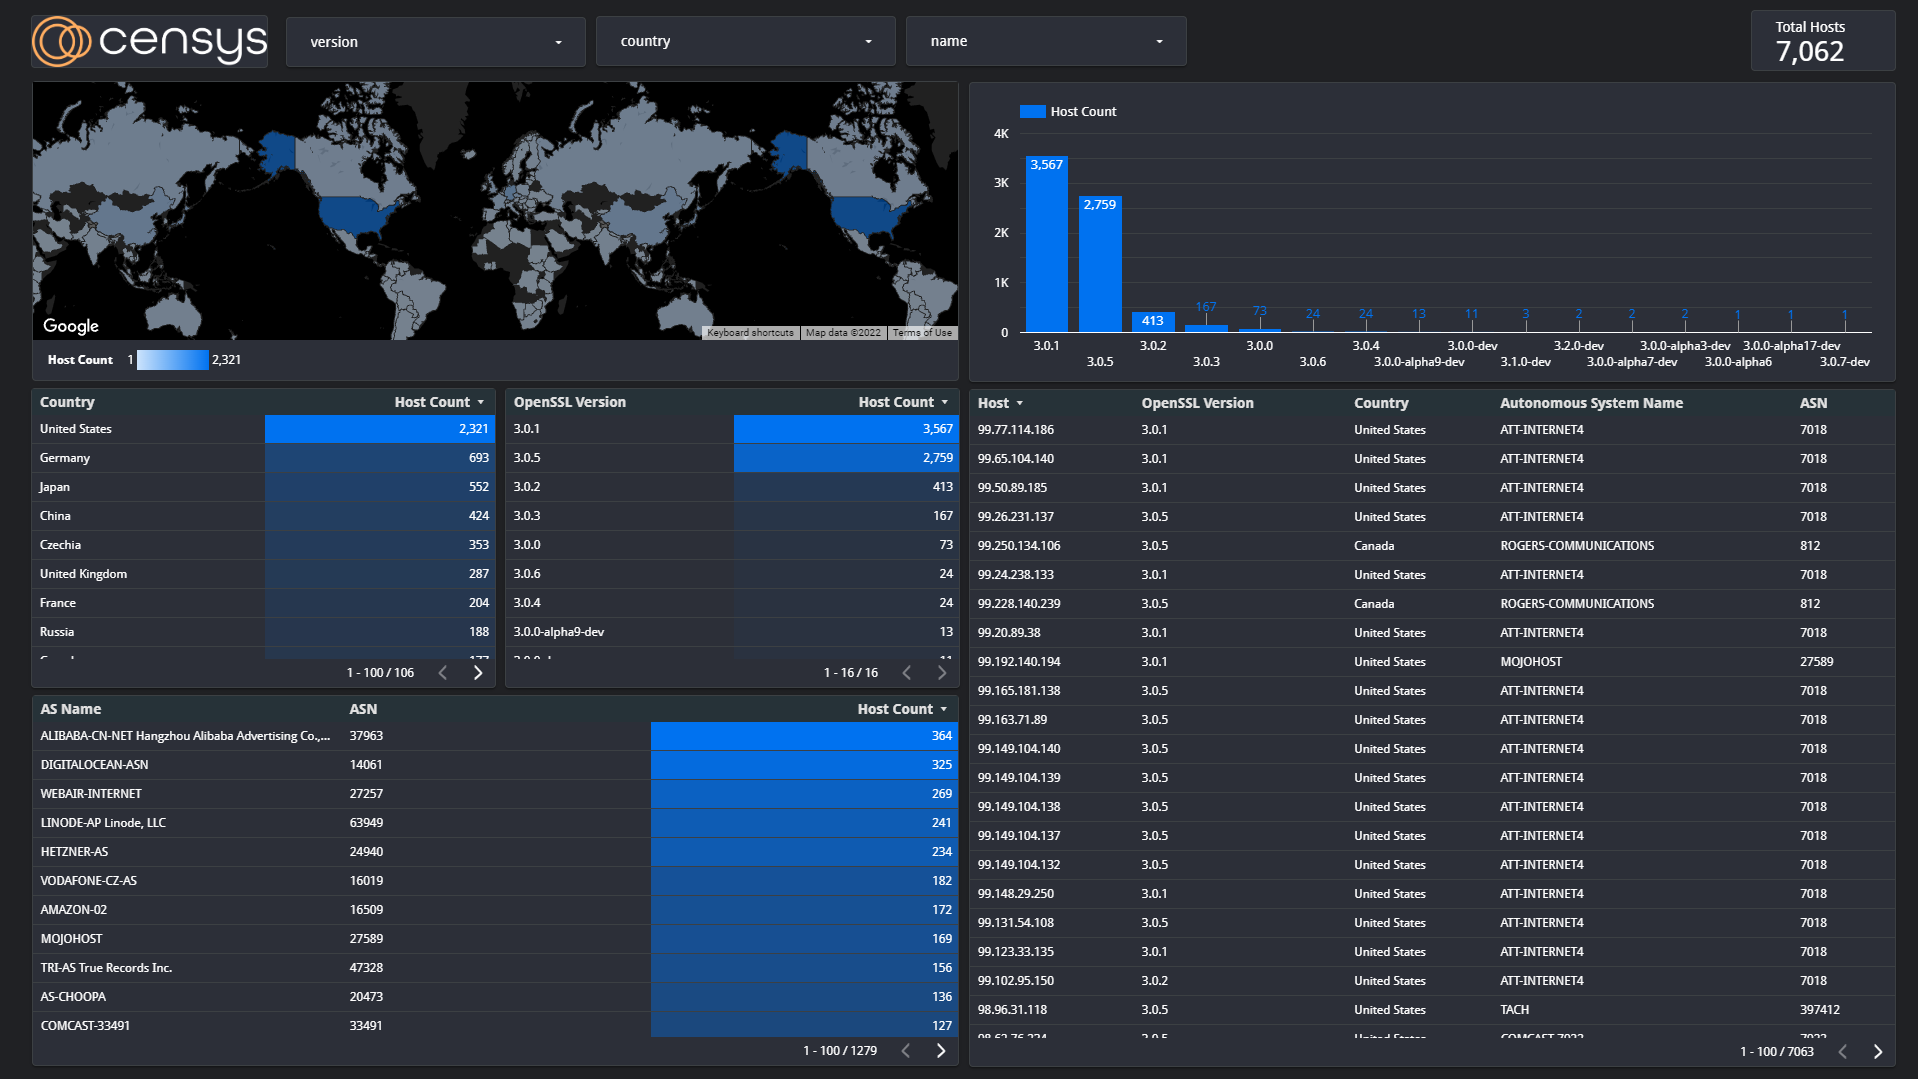Go to next page of Country table
The height and width of the screenshot is (1079, 1918).
tap(478, 673)
